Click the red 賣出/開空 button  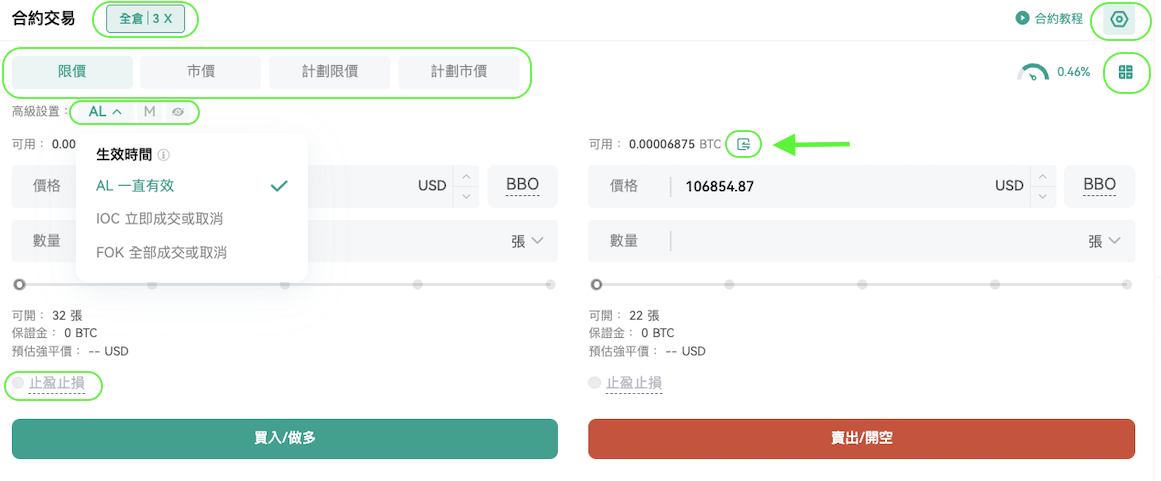coord(862,439)
